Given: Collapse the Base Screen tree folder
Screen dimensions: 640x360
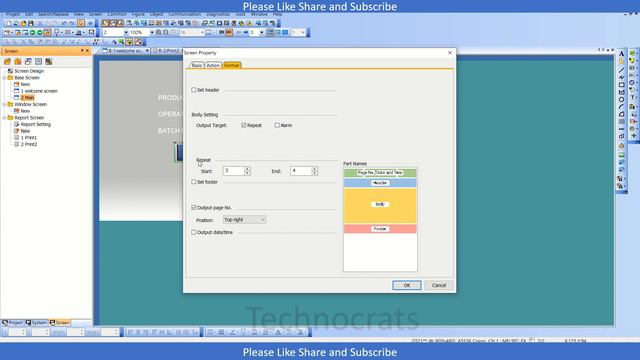Looking at the screenshot, I should [4, 78].
